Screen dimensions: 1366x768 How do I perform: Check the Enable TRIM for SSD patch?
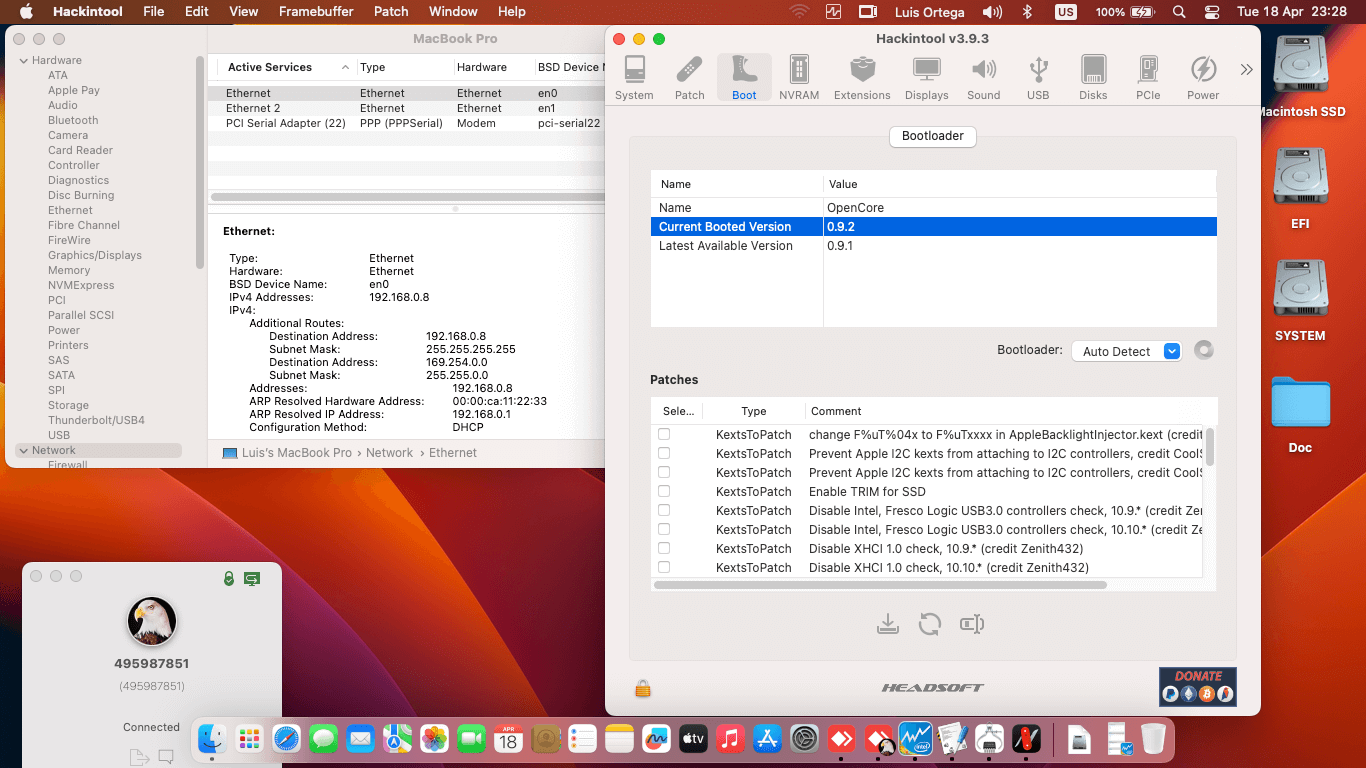click(x=664, y=491)
